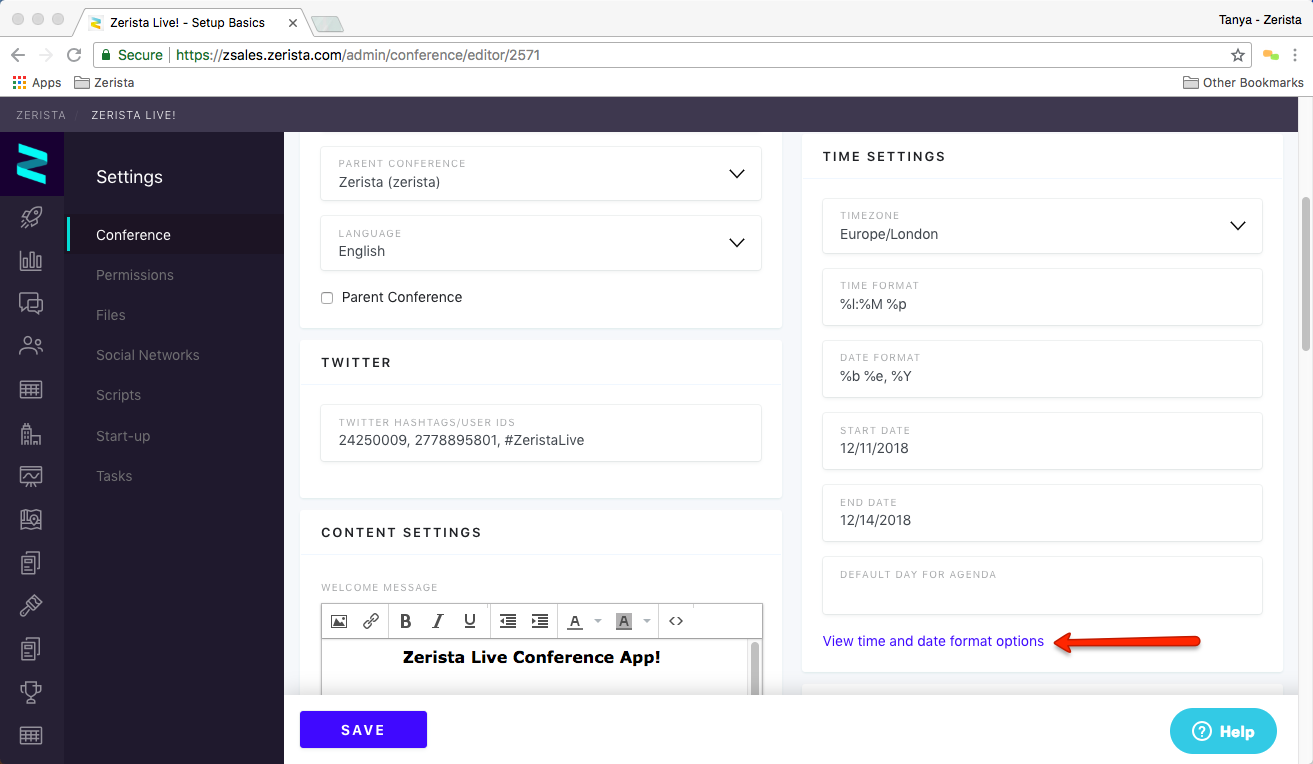The height and width of the screenshot is (764, 1313).
Task: Toggle source code view in editor
Action: click(x=676, y=621)
